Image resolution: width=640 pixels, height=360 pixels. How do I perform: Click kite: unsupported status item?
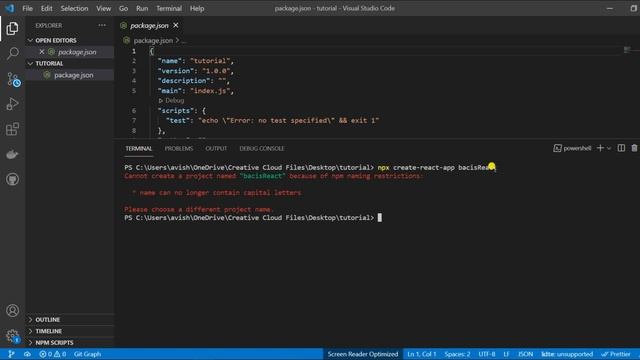click(567, 354)
